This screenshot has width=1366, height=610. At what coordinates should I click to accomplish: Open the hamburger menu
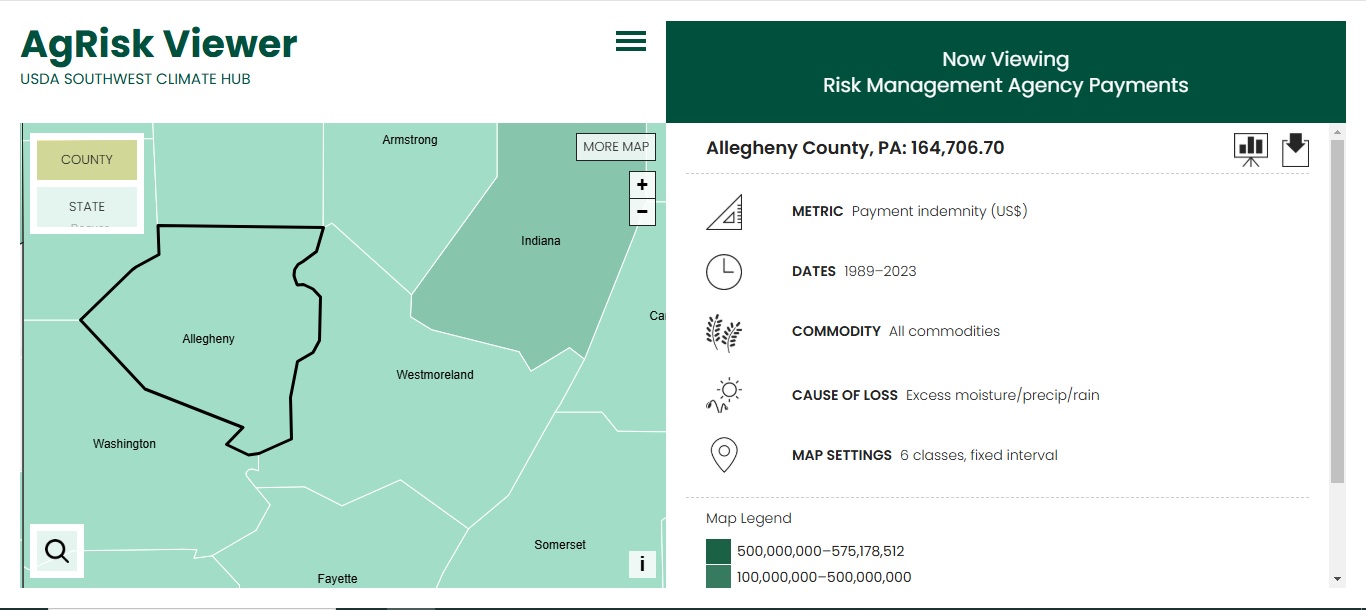point(631,41)
